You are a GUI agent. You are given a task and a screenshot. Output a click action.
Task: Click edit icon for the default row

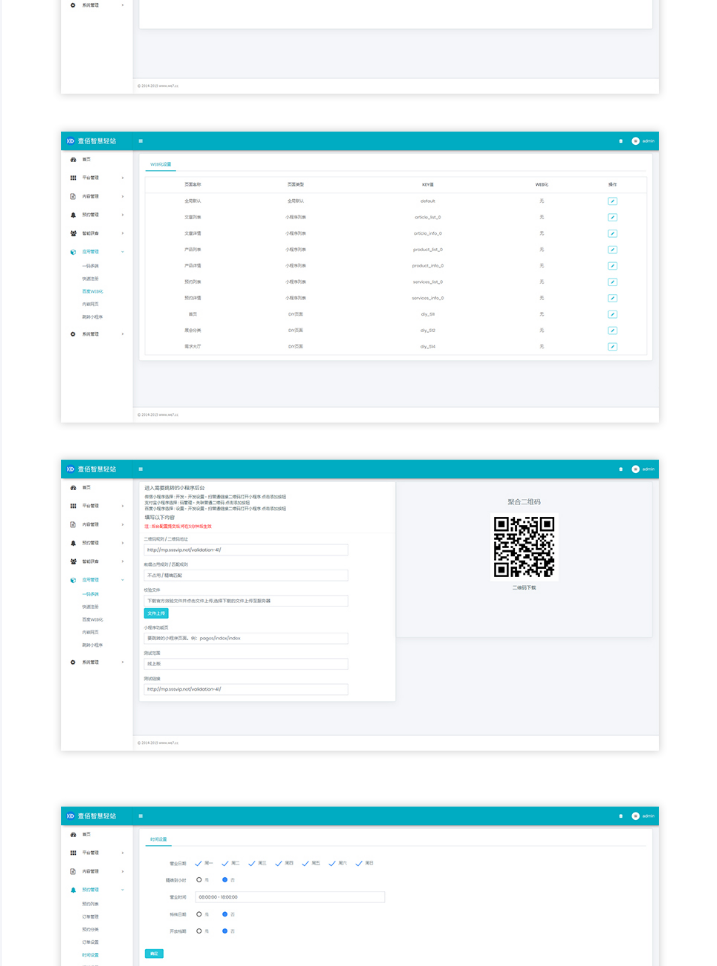[x=612, y=201]
